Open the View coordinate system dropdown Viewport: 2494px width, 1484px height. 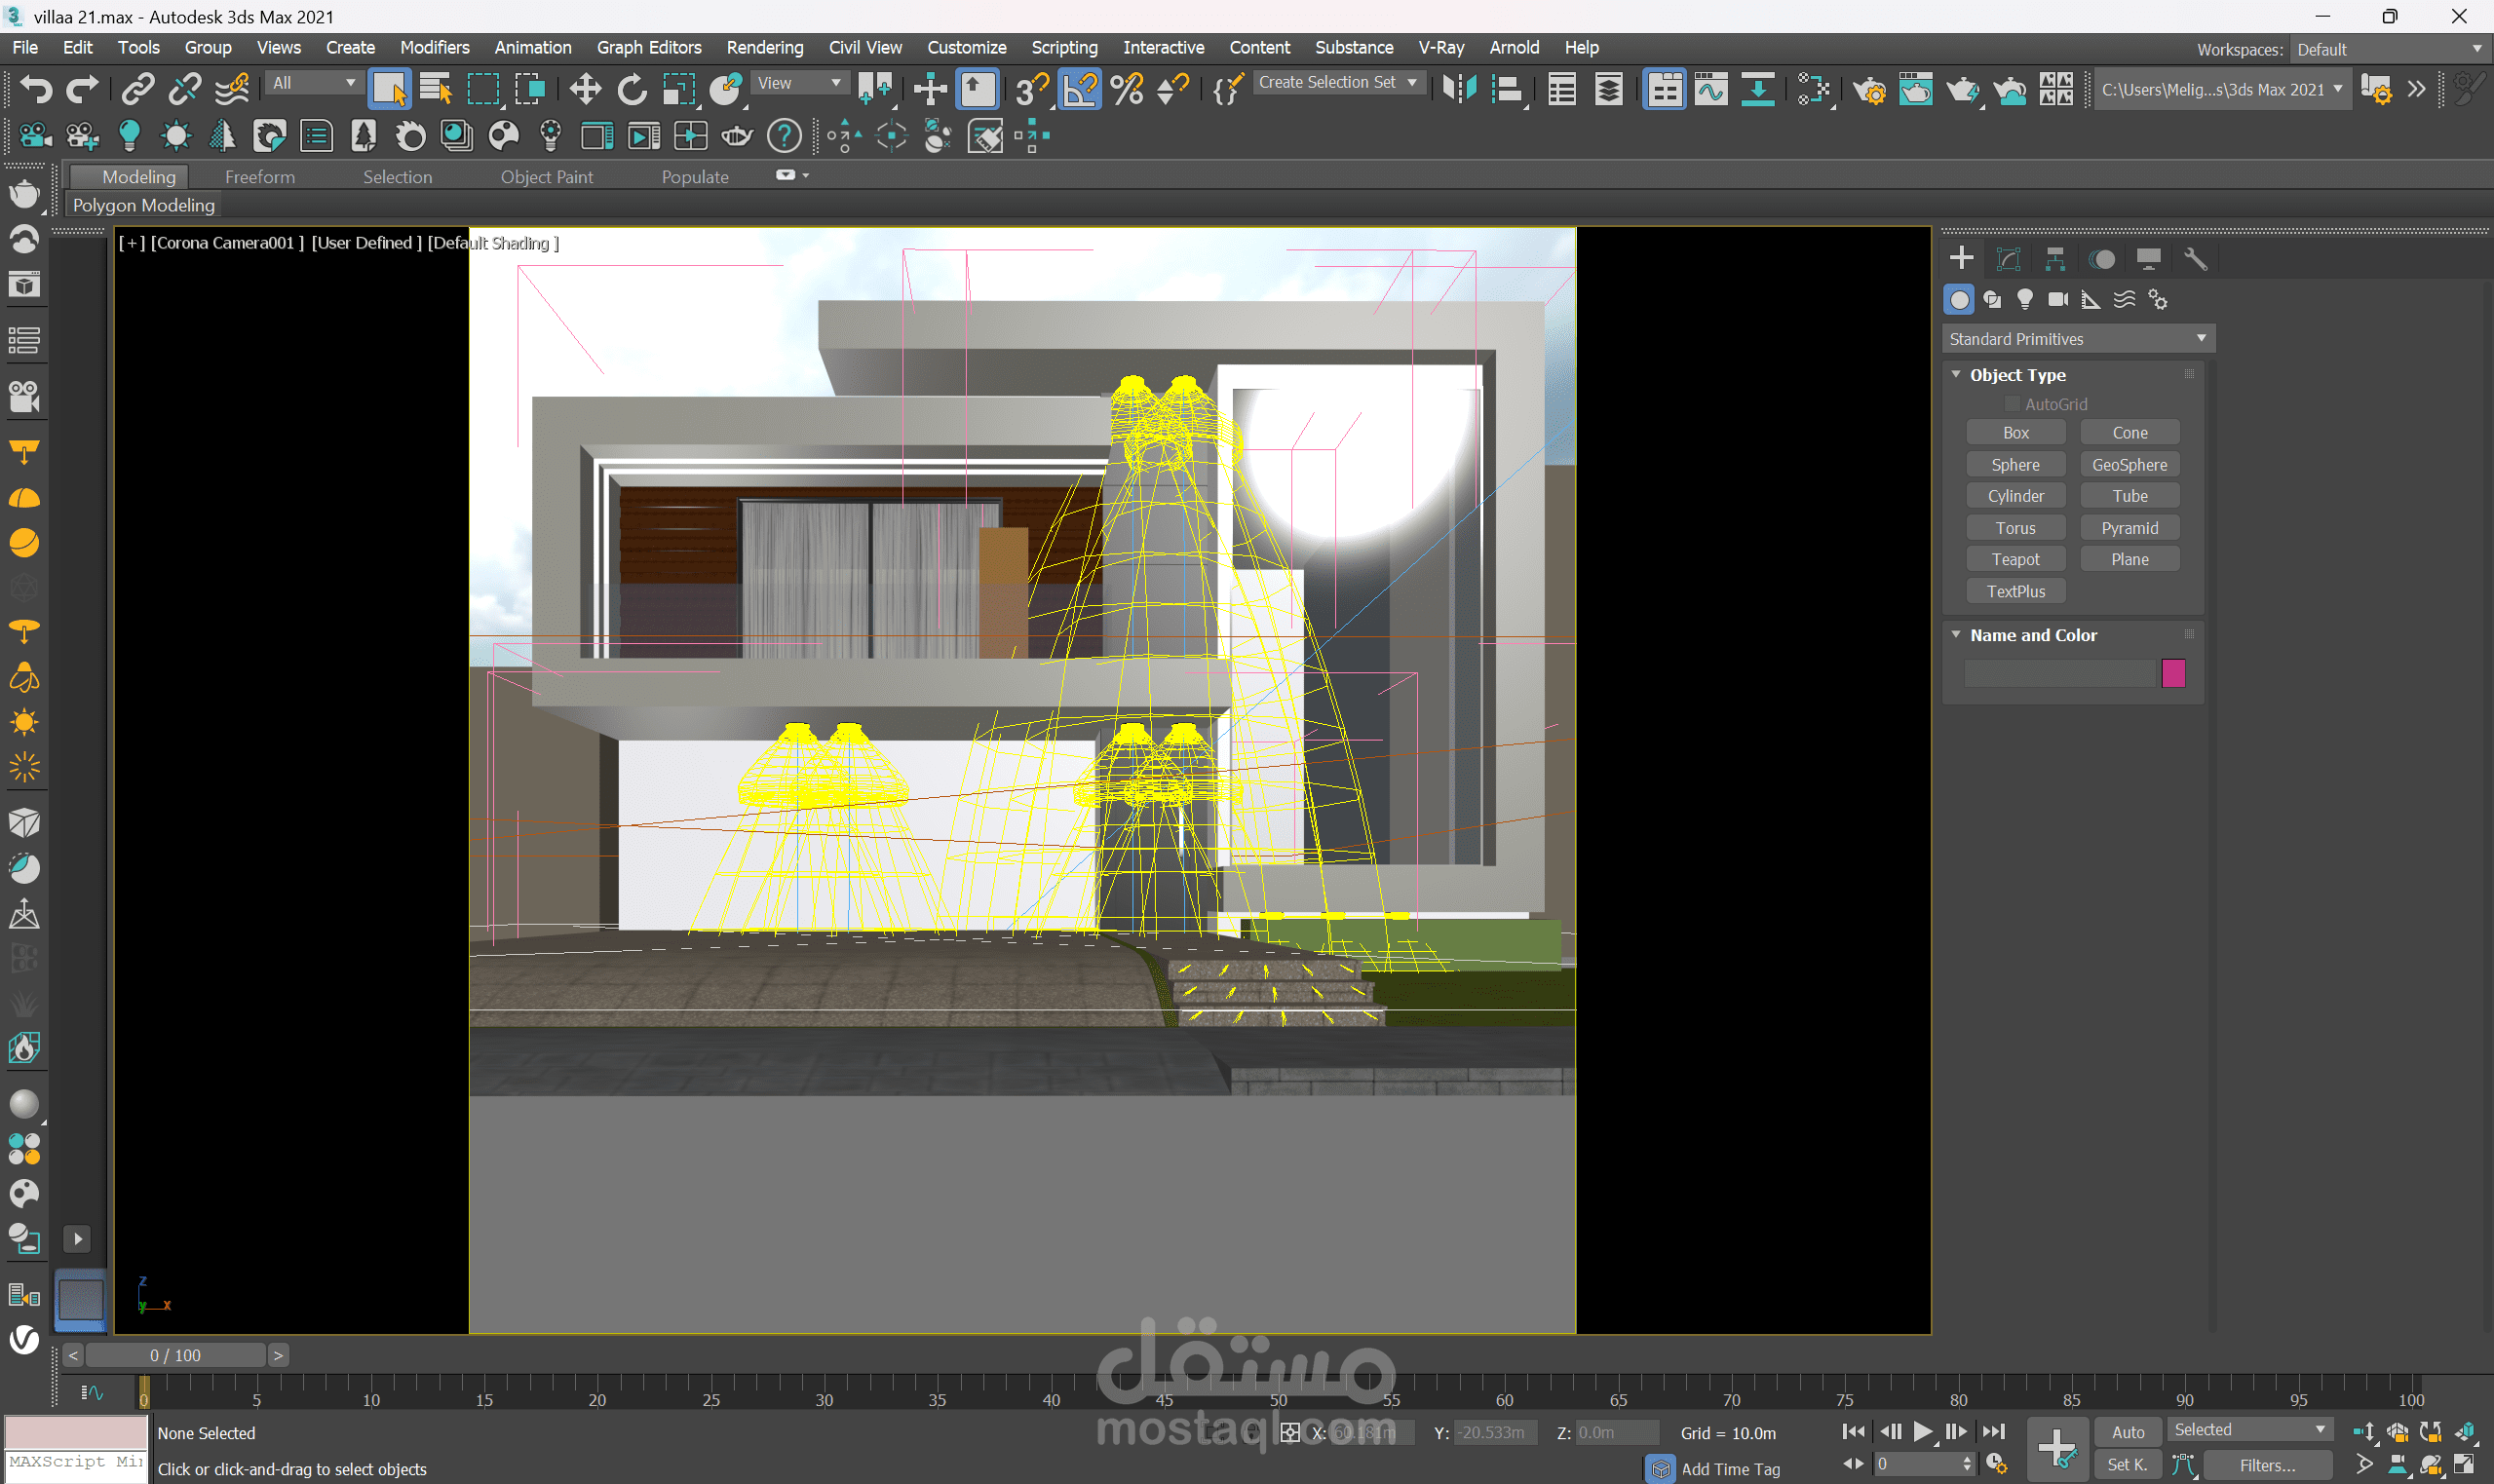click(x=799, y=83)
